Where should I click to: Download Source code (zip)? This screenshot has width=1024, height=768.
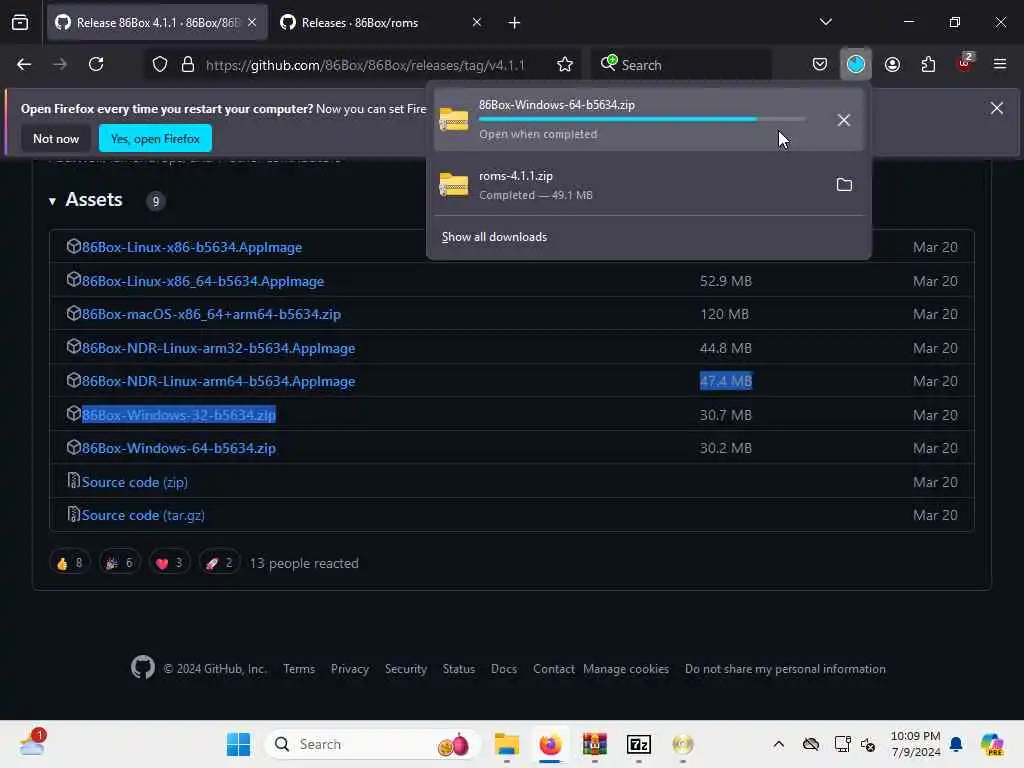pos(135,482)
